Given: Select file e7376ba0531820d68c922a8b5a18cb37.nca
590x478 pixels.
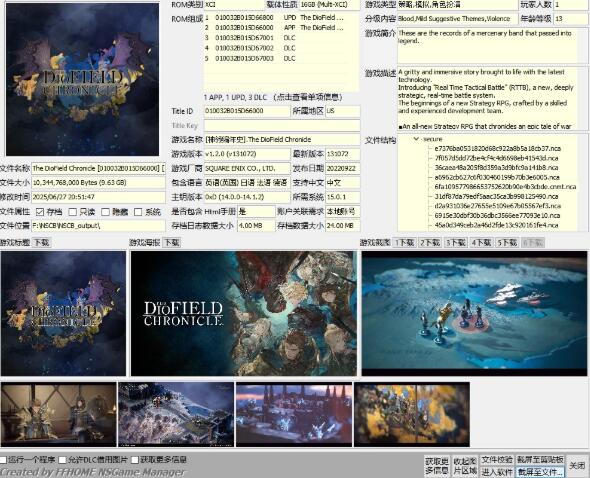Looking at the screenshot, I should coord(497,148).
